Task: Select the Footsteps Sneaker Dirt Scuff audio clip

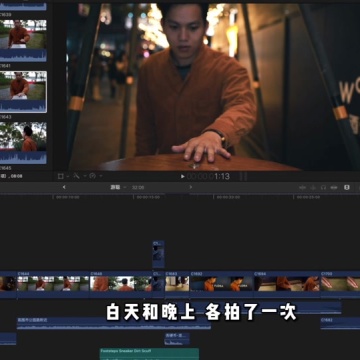Action: coord(149,354)
